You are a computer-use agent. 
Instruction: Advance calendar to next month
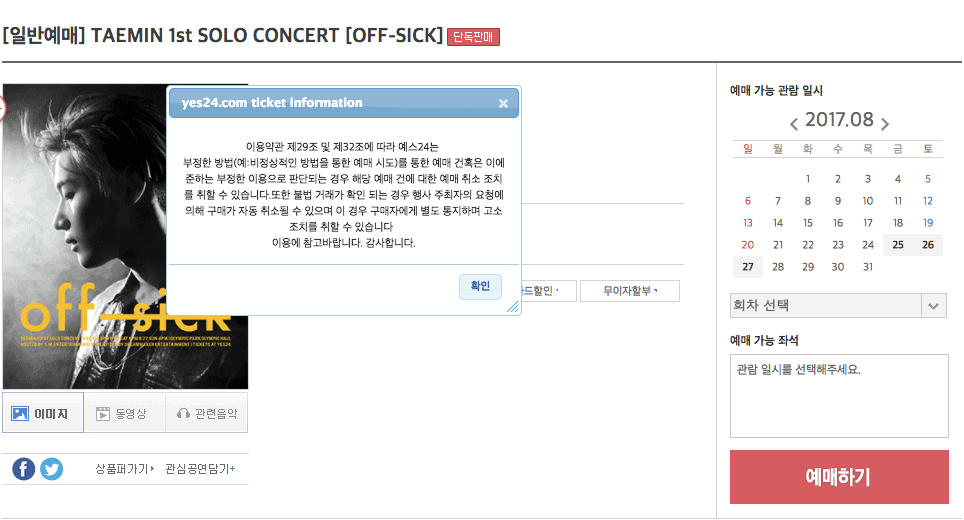click(885, 123)
